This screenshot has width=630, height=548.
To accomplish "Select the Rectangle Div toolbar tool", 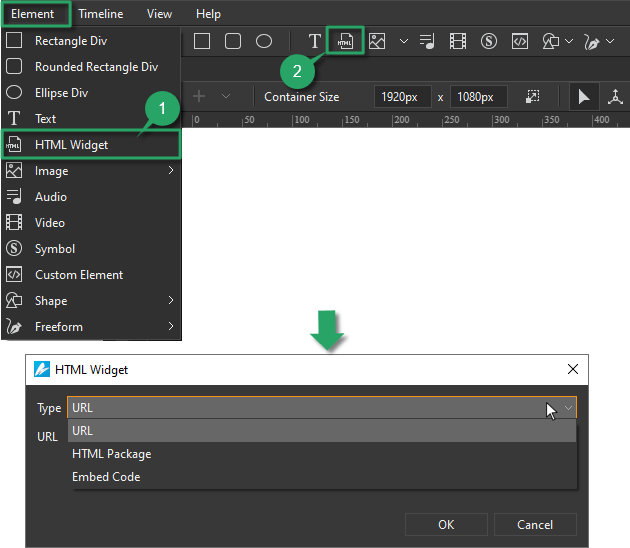I will (202, 41).
